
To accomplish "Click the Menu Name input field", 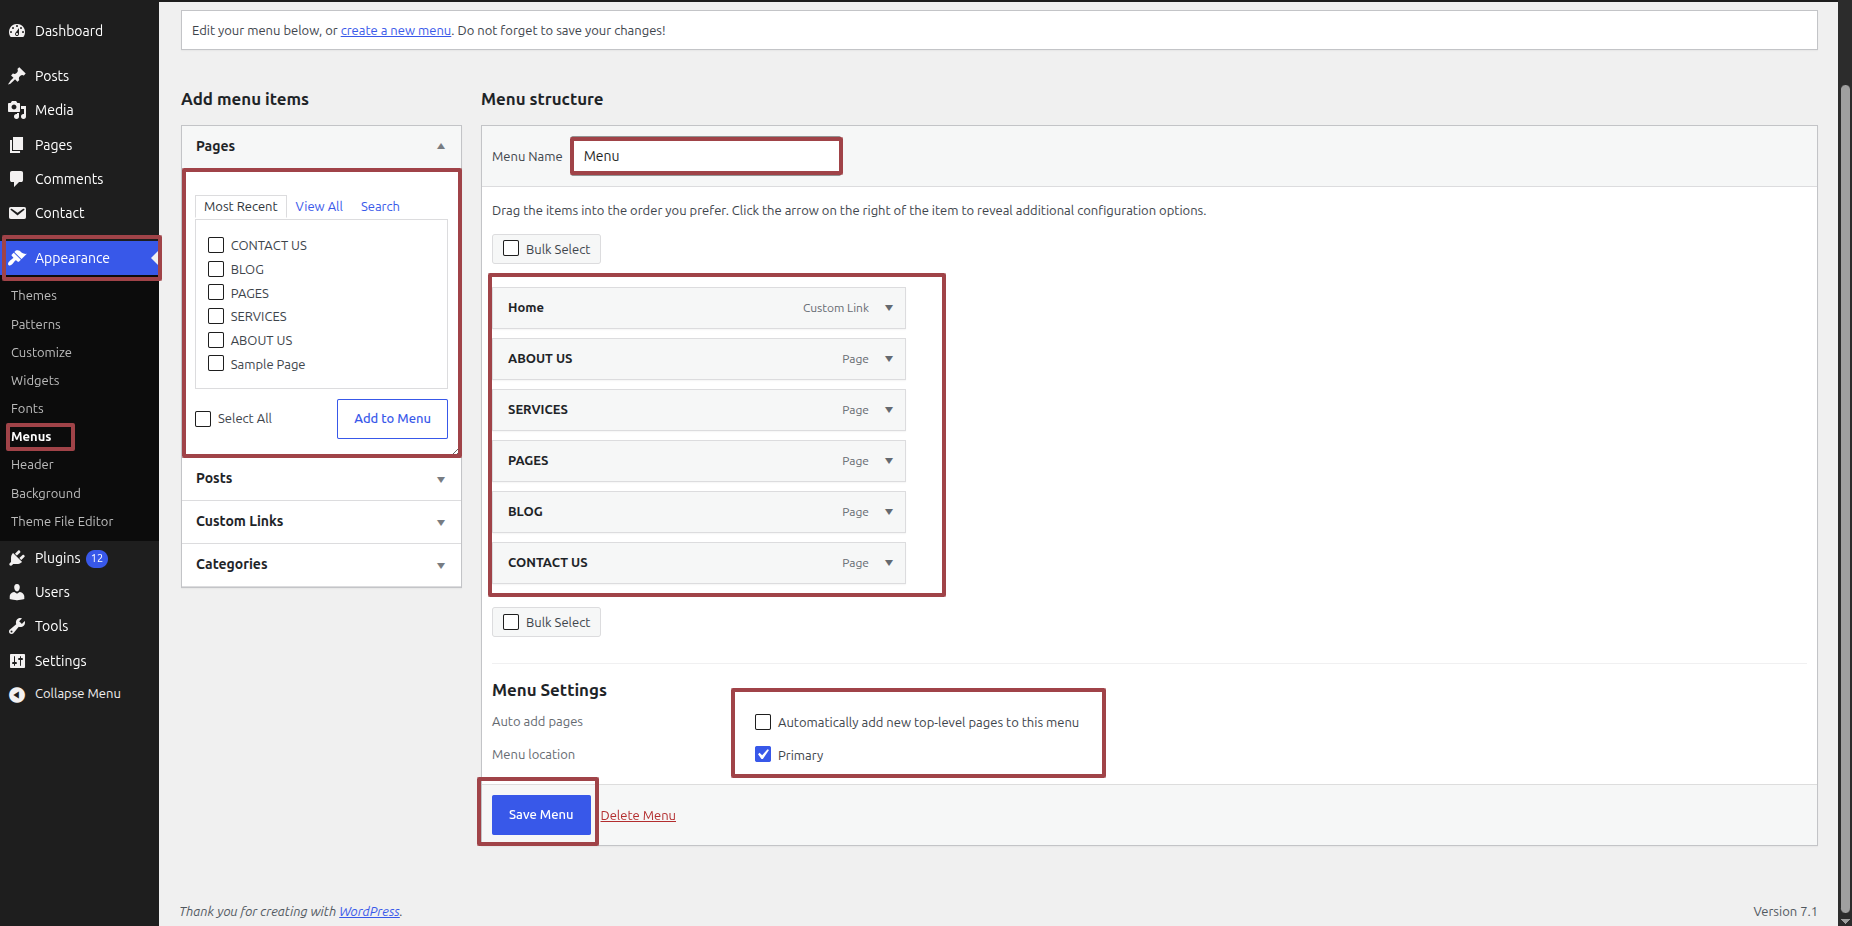I will [x=707, y=156].
